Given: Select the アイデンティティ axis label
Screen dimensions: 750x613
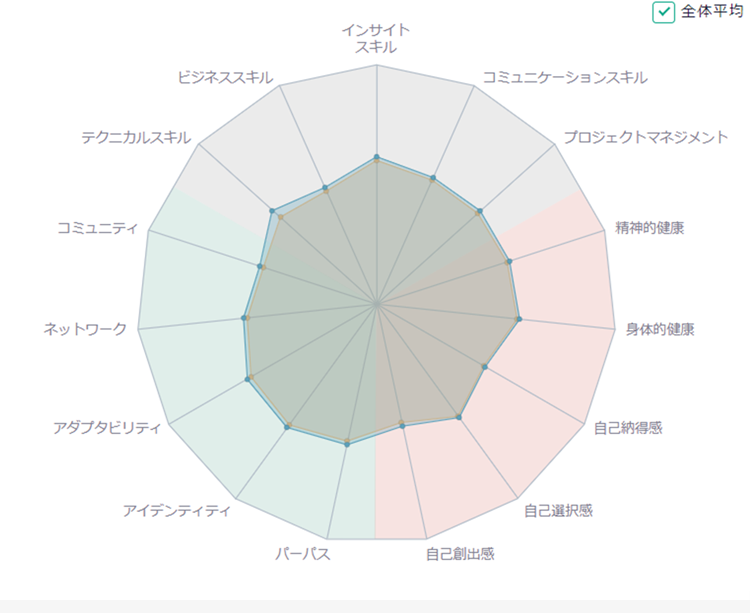Looking at the screenshot, I should coord(177,511).
